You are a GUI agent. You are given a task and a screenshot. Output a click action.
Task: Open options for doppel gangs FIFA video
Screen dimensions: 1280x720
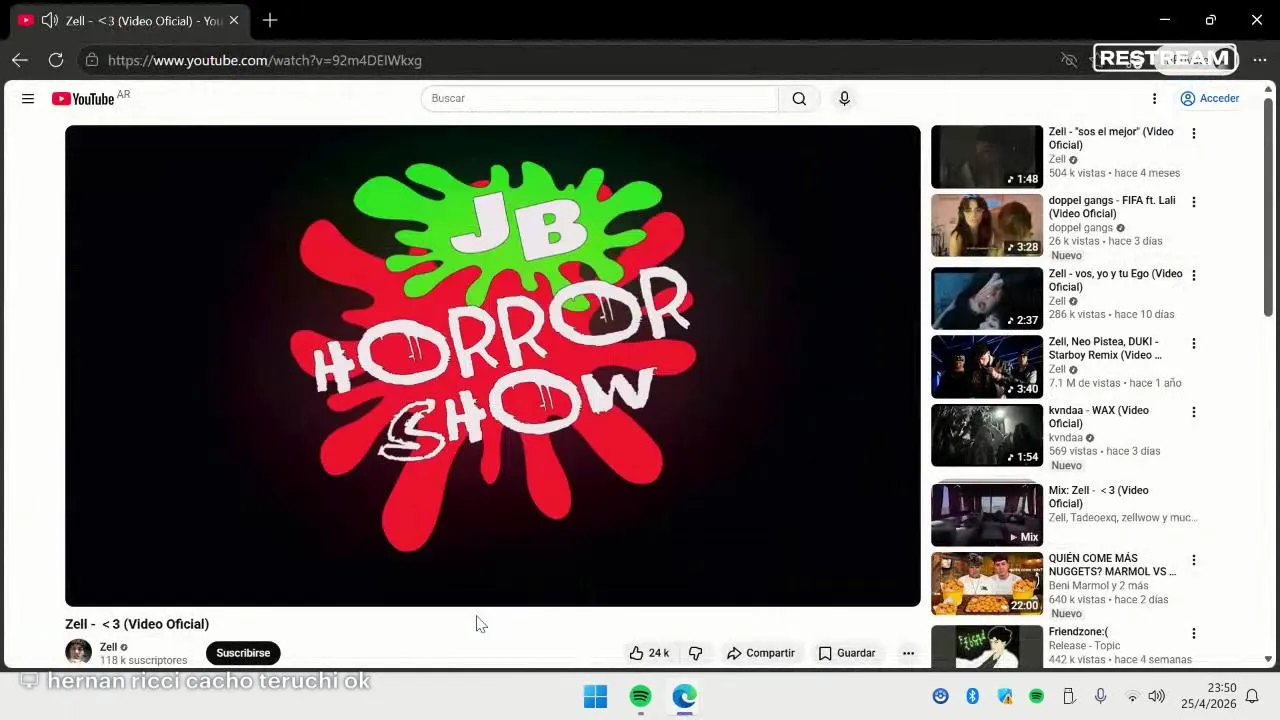pyautogui.click(x=1193, y=202)
